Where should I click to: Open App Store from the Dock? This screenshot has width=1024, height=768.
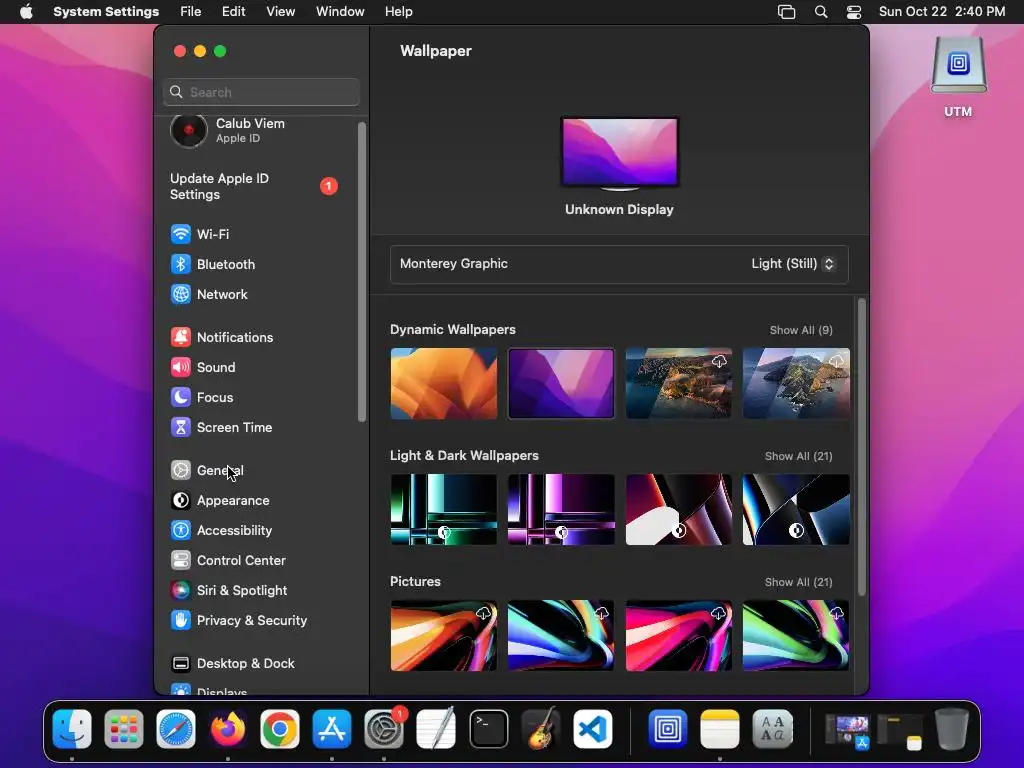pos(332,729)
